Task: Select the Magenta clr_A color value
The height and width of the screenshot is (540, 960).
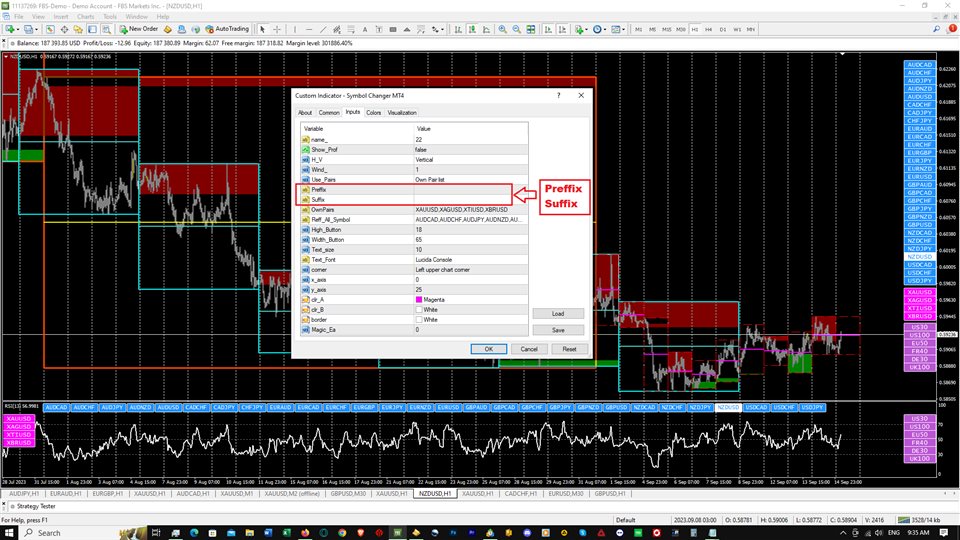Action: coord(471,299)
